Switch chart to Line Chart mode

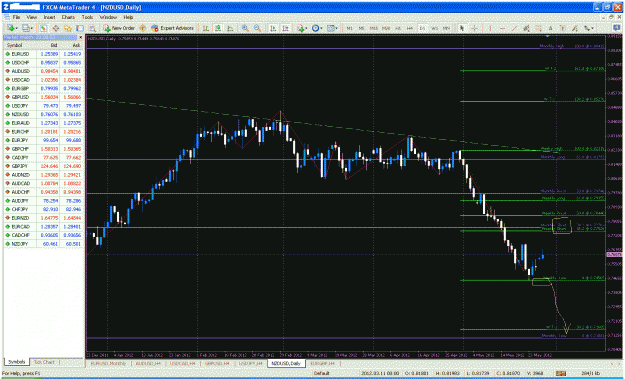[x=230, y=28]
